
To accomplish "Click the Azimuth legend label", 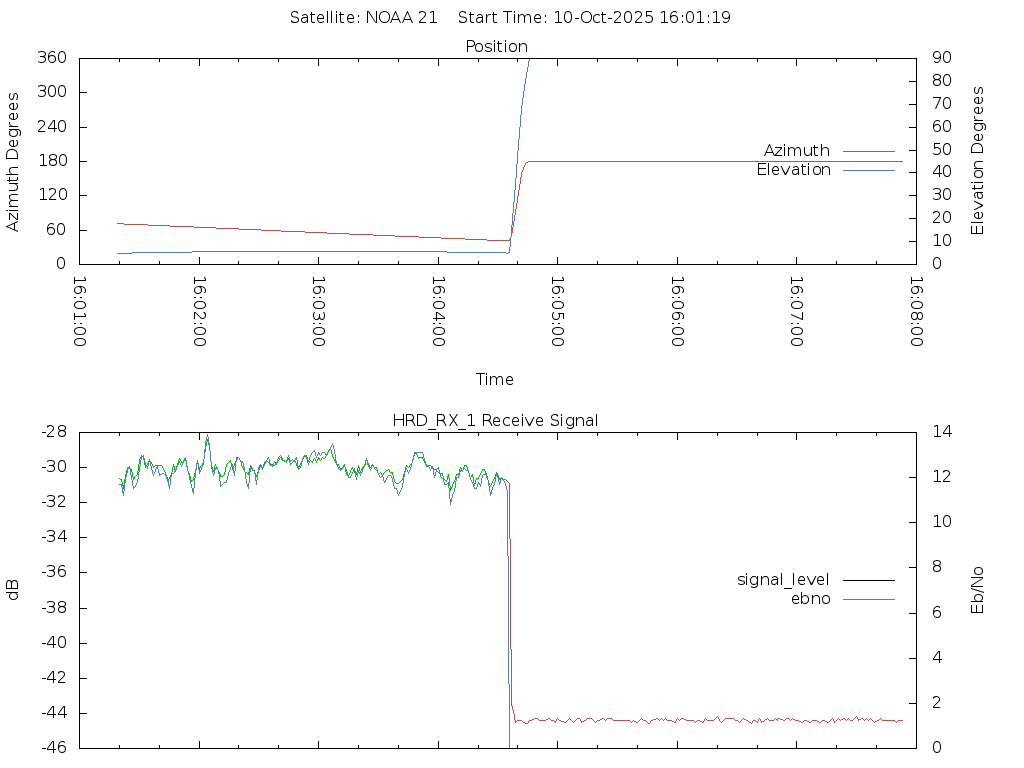I will point(796,151).
